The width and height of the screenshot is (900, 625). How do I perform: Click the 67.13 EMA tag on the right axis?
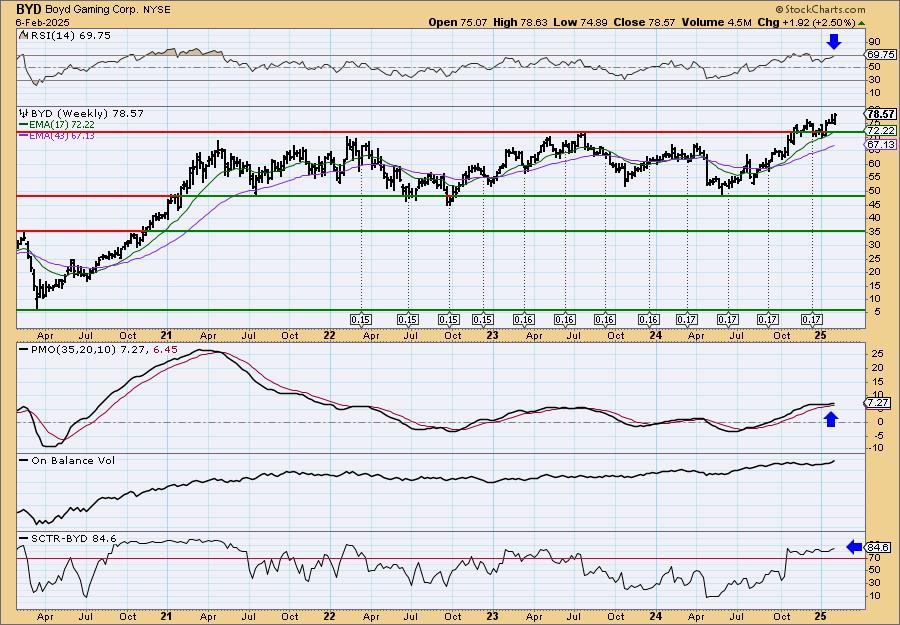pyautogui.click(x=880, y=145)
